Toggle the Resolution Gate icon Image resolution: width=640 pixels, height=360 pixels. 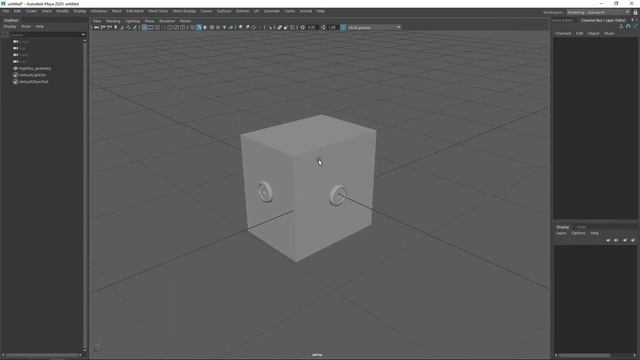pos(157,28)
